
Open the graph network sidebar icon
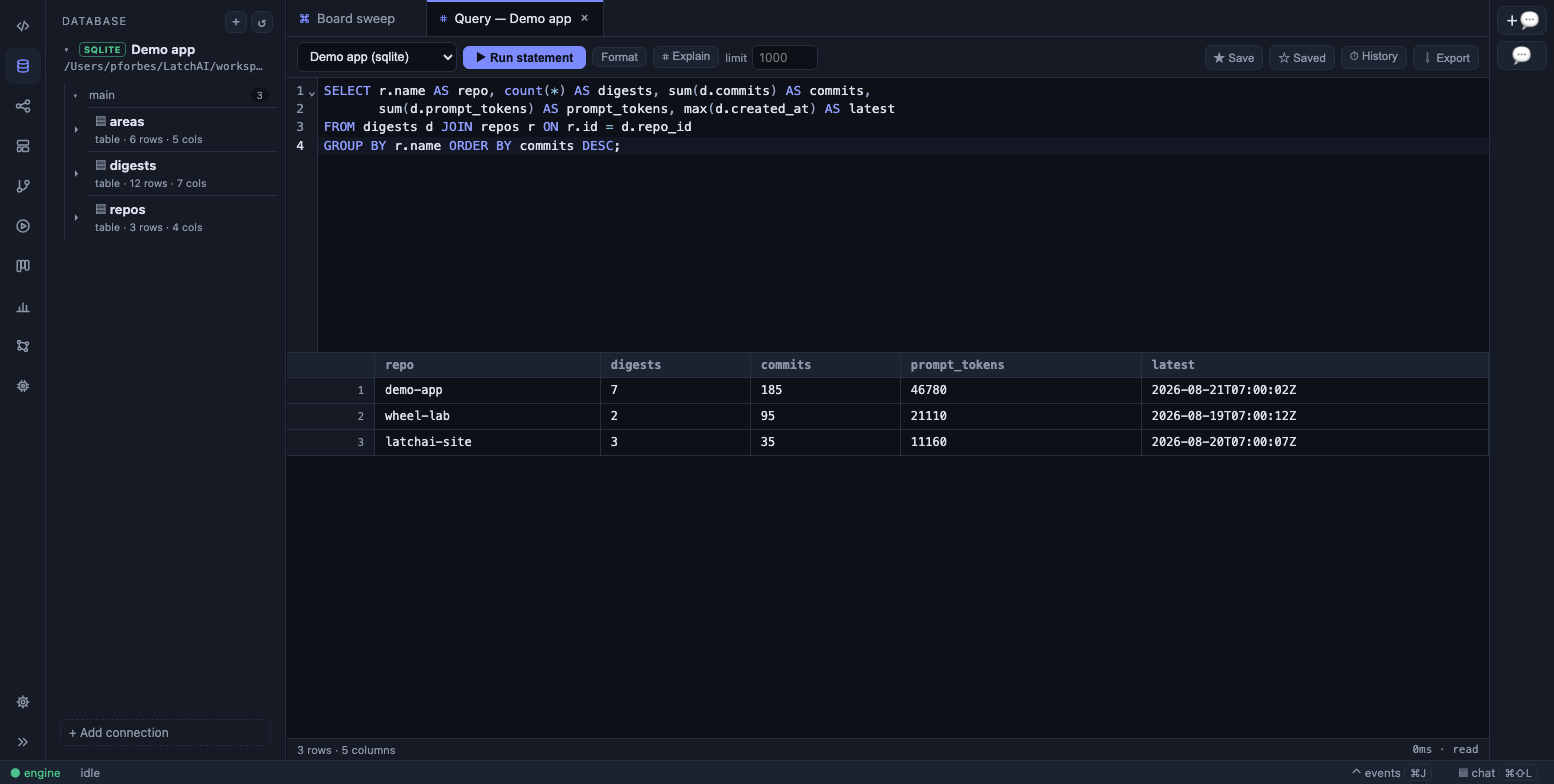click(x=23, y=346)
